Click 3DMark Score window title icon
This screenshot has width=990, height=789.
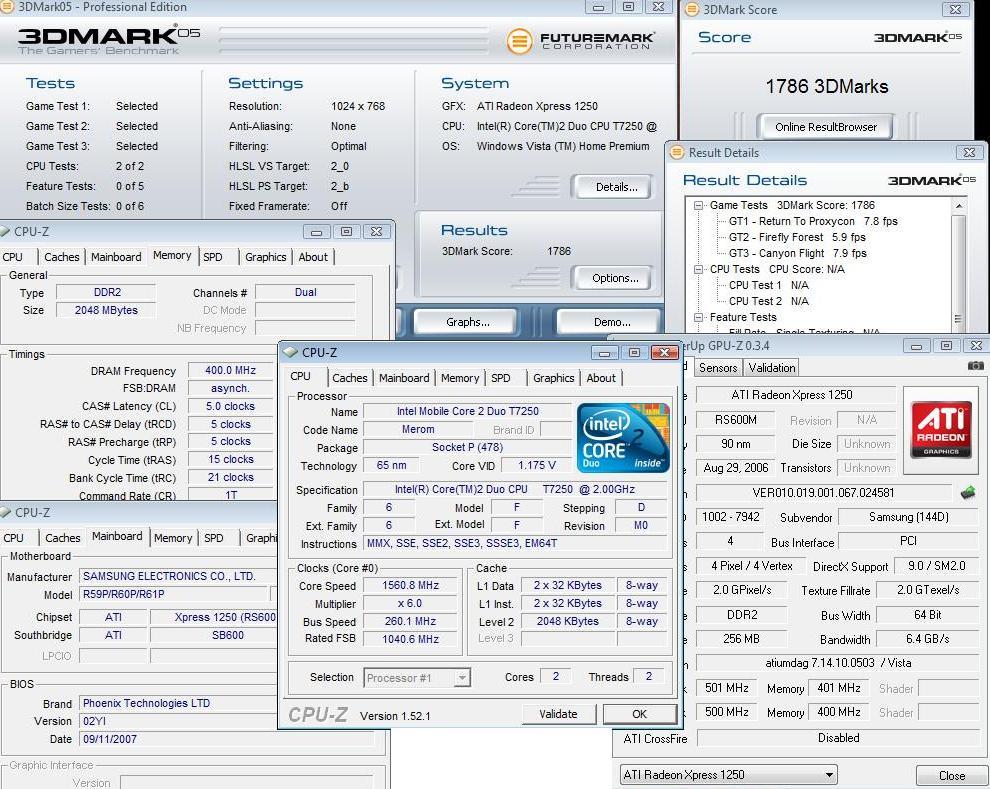(x=692, y=9)
